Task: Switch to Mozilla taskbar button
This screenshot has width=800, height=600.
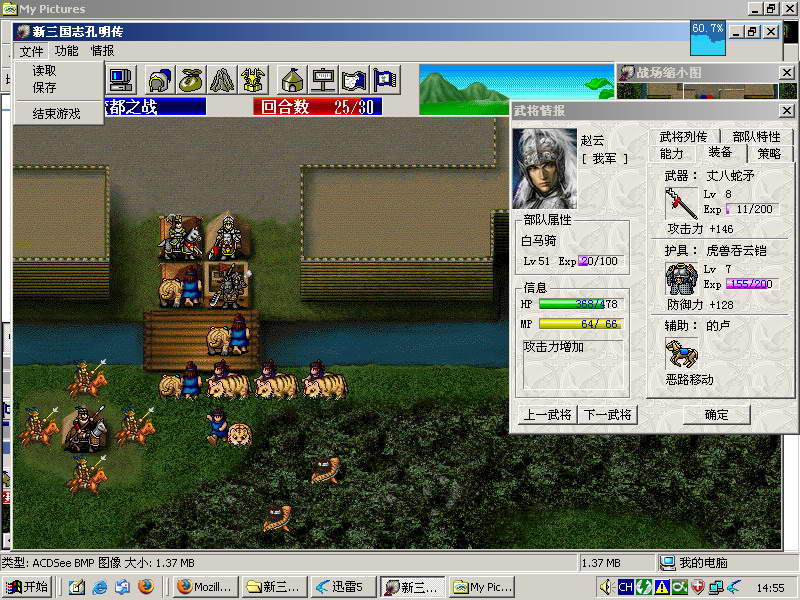Action: pos(207,587)
